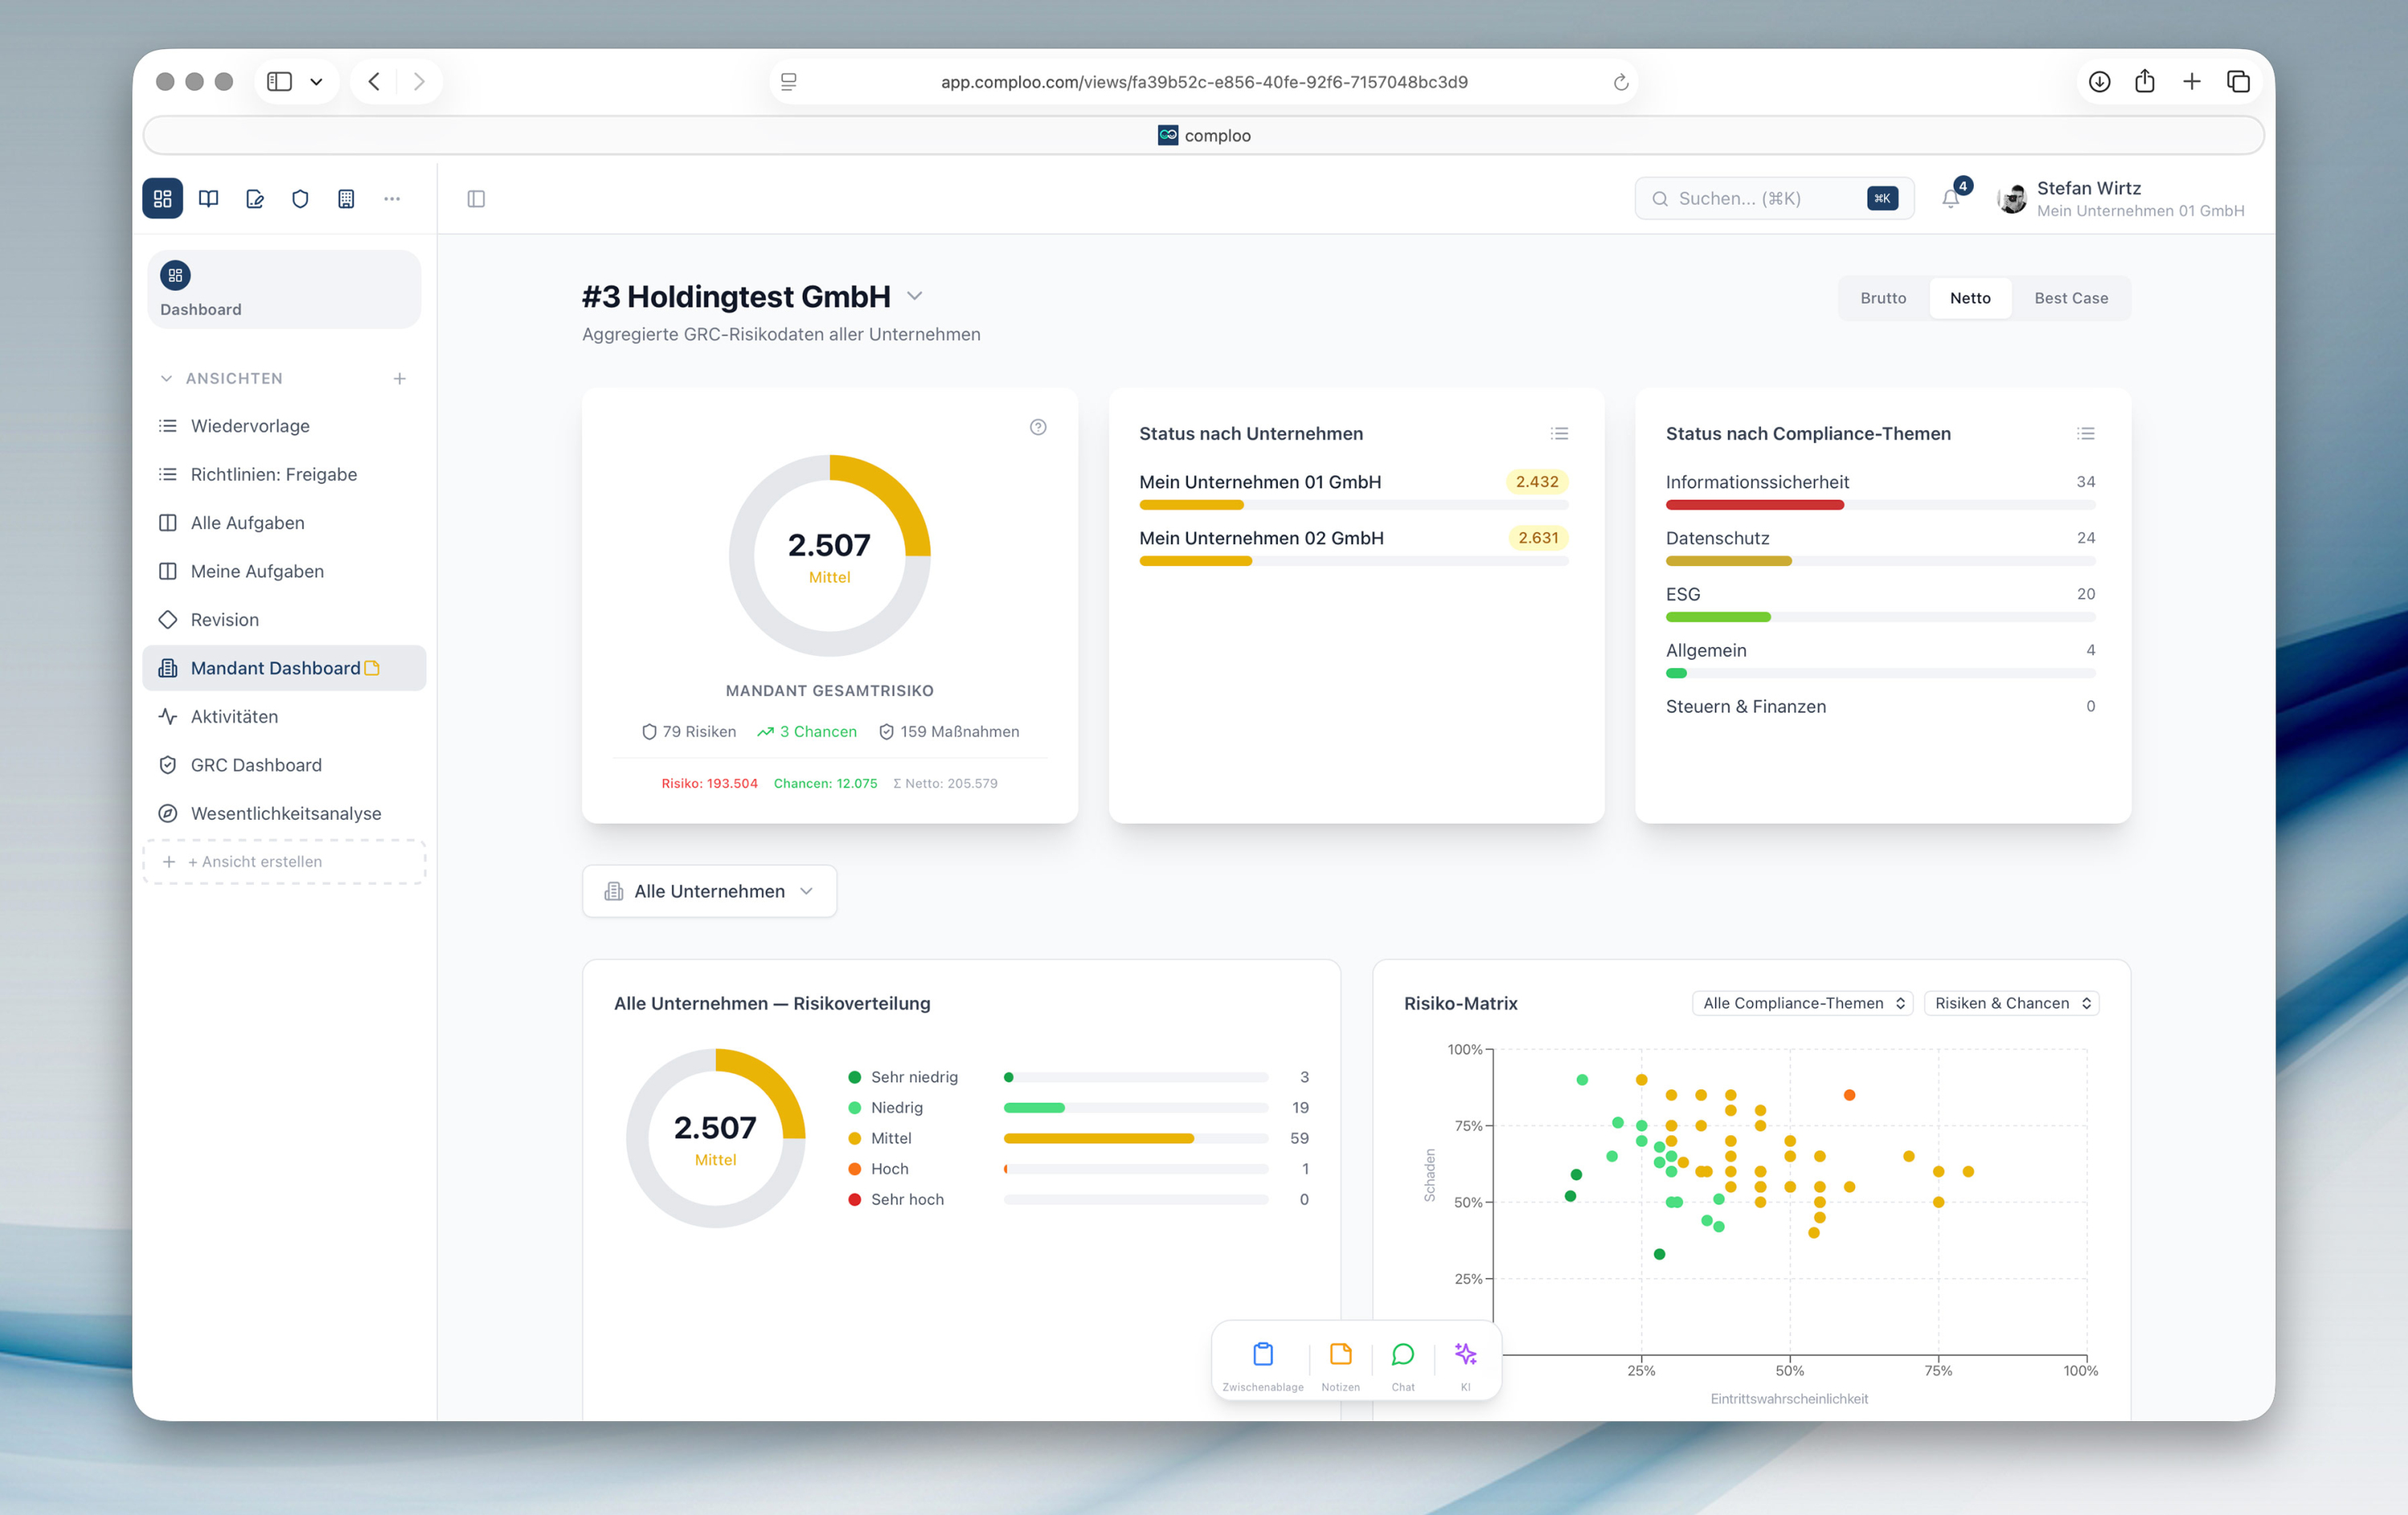The height and width of the screenshot is (1515, 2408).
Task: Open the Wesentlichkeitsanalyse view
Action: pos(286,813)
